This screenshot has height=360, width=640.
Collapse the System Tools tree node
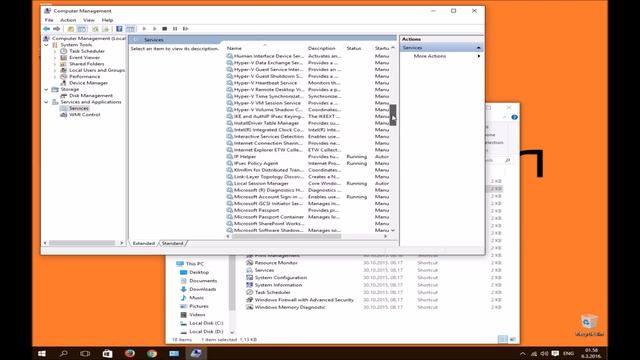(x=47, y=45)
